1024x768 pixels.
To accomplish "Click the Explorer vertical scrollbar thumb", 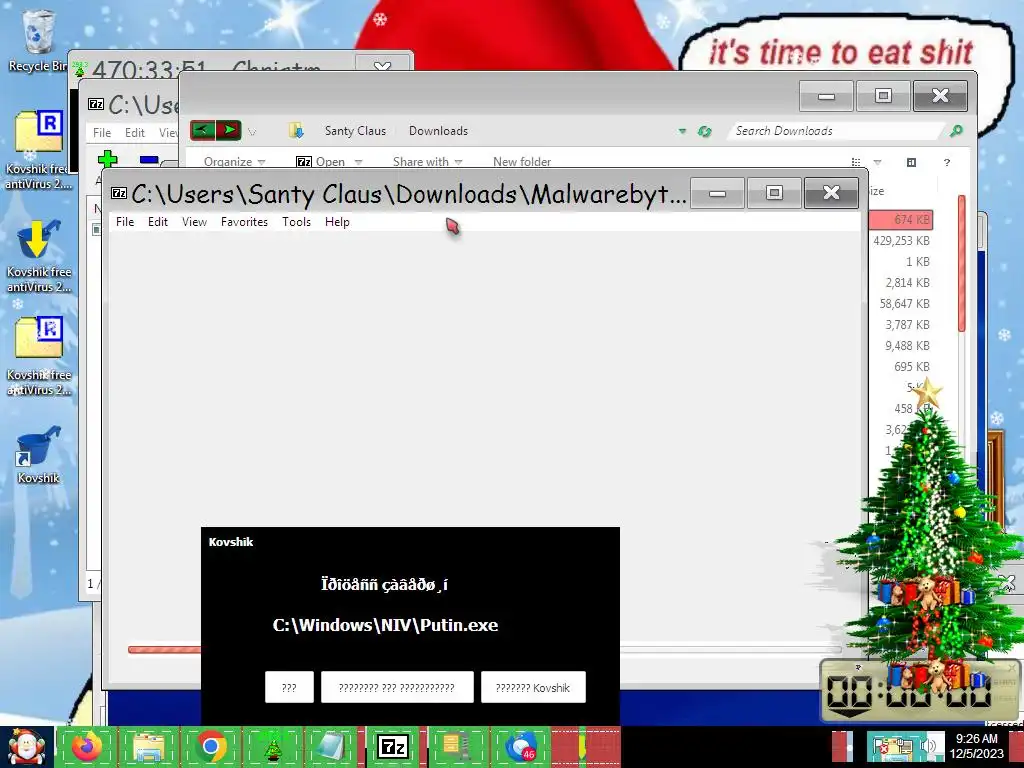I will pyautogui.click(x=961, y=263).
